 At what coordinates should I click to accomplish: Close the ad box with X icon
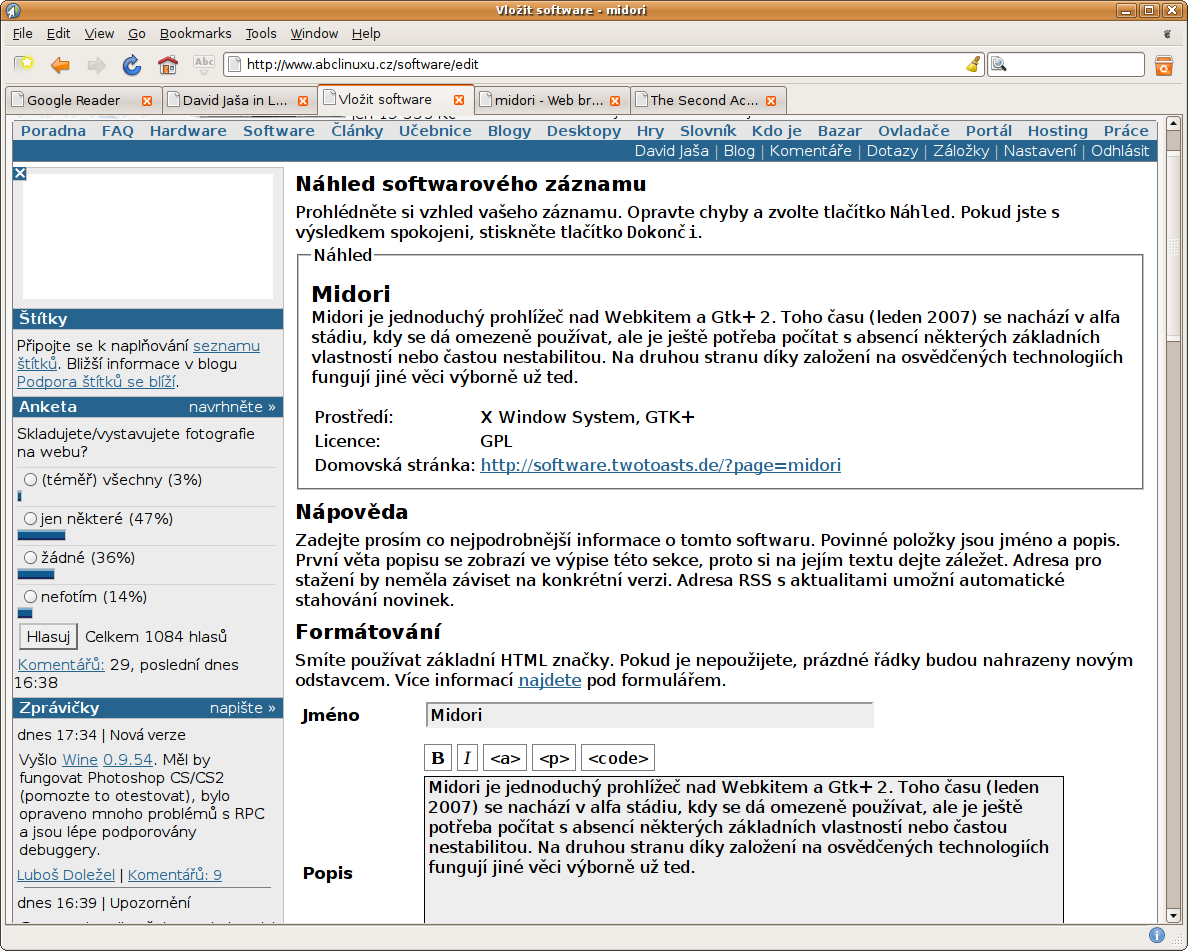pyautogui.click(x=20, y=173)
